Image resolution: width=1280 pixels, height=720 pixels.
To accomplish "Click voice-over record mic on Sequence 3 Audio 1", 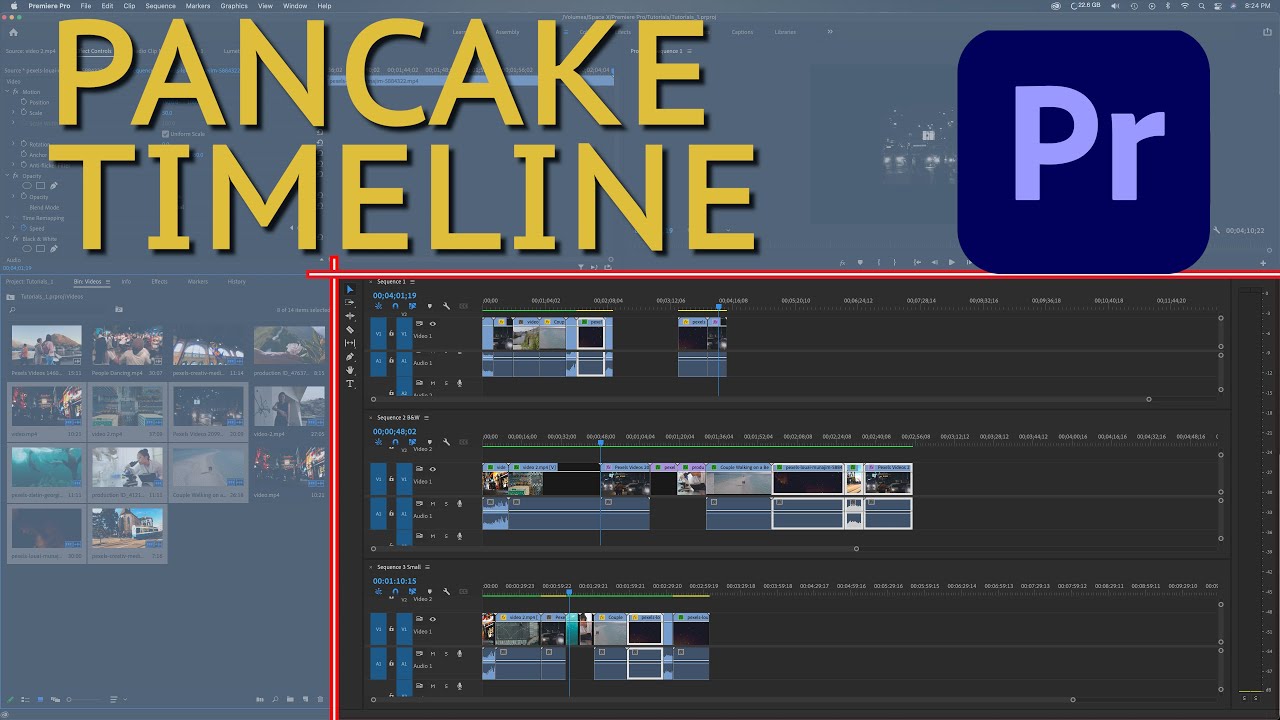I will (460, 653).
